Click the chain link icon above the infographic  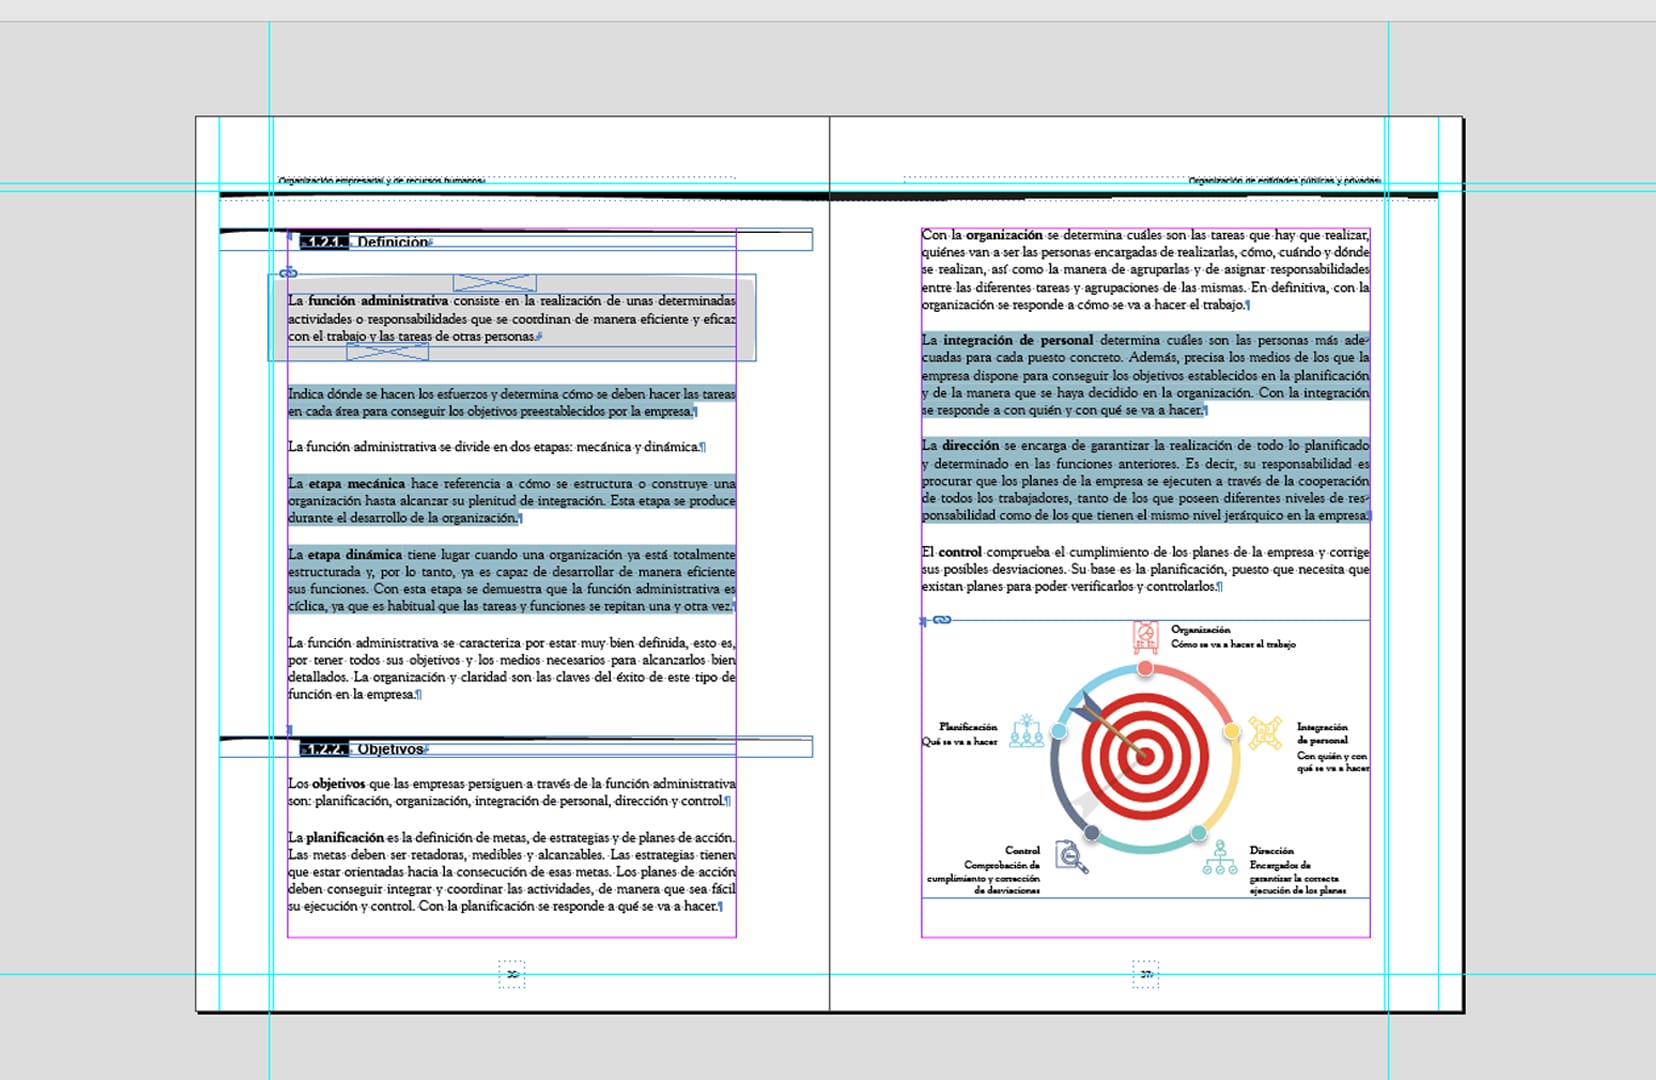pyautogui.click(x=941, y=620)
